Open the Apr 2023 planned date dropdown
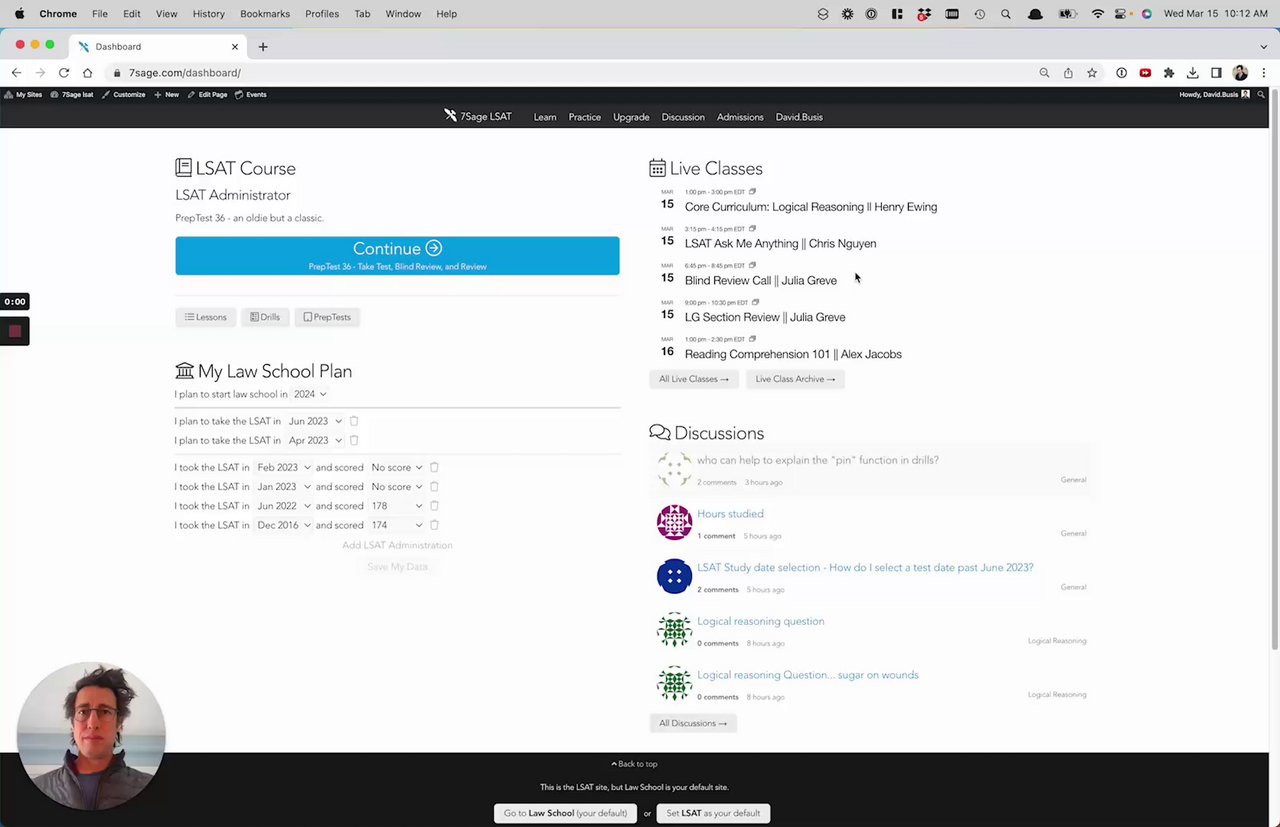 point(315,440)
